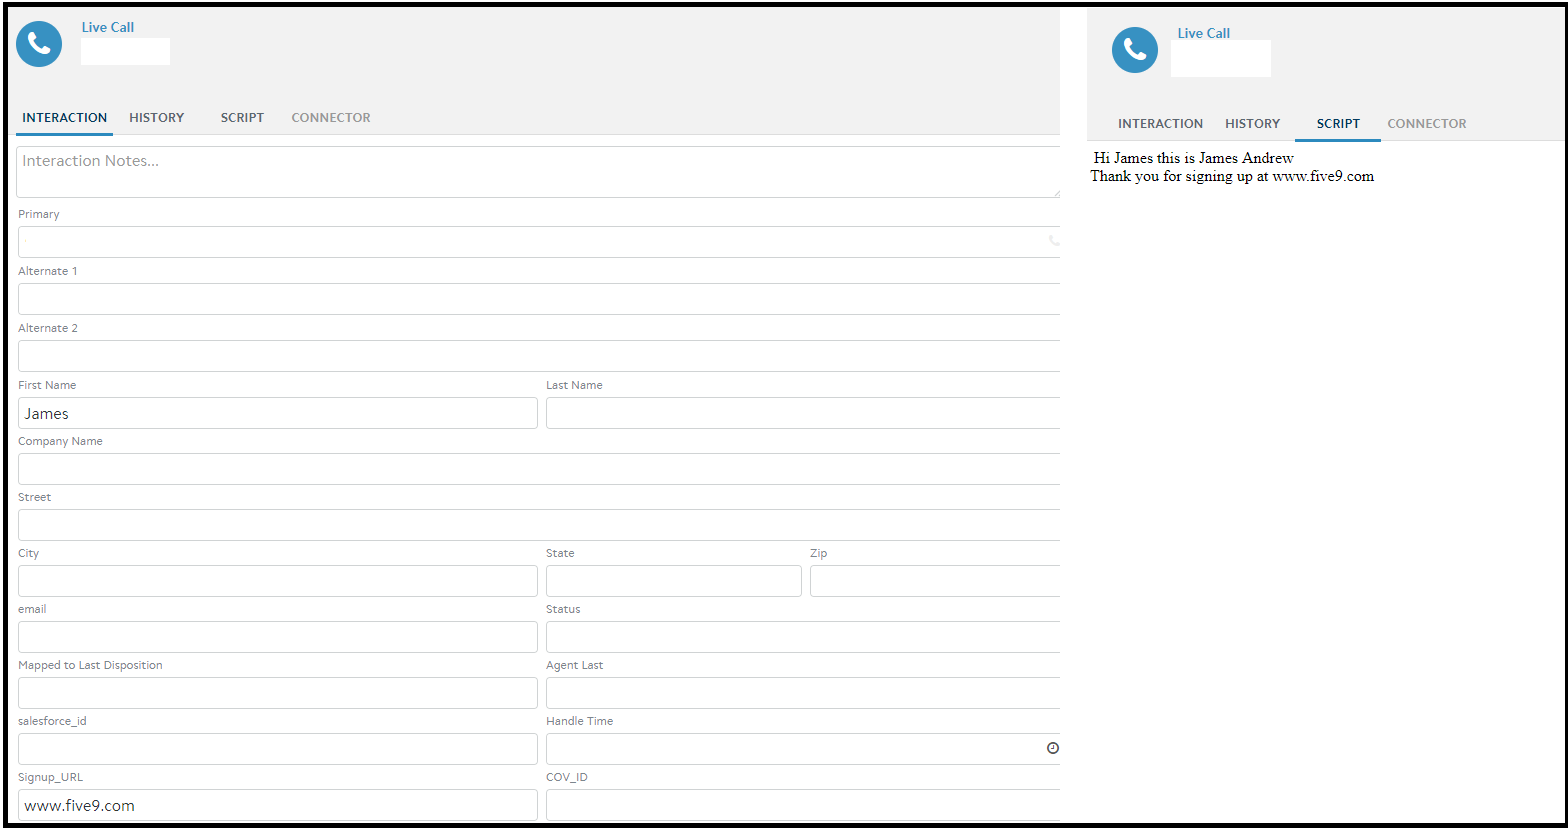The width and height of the screenshot is (1568, 828).
Task: Click the City field
Action: point(278,581)
